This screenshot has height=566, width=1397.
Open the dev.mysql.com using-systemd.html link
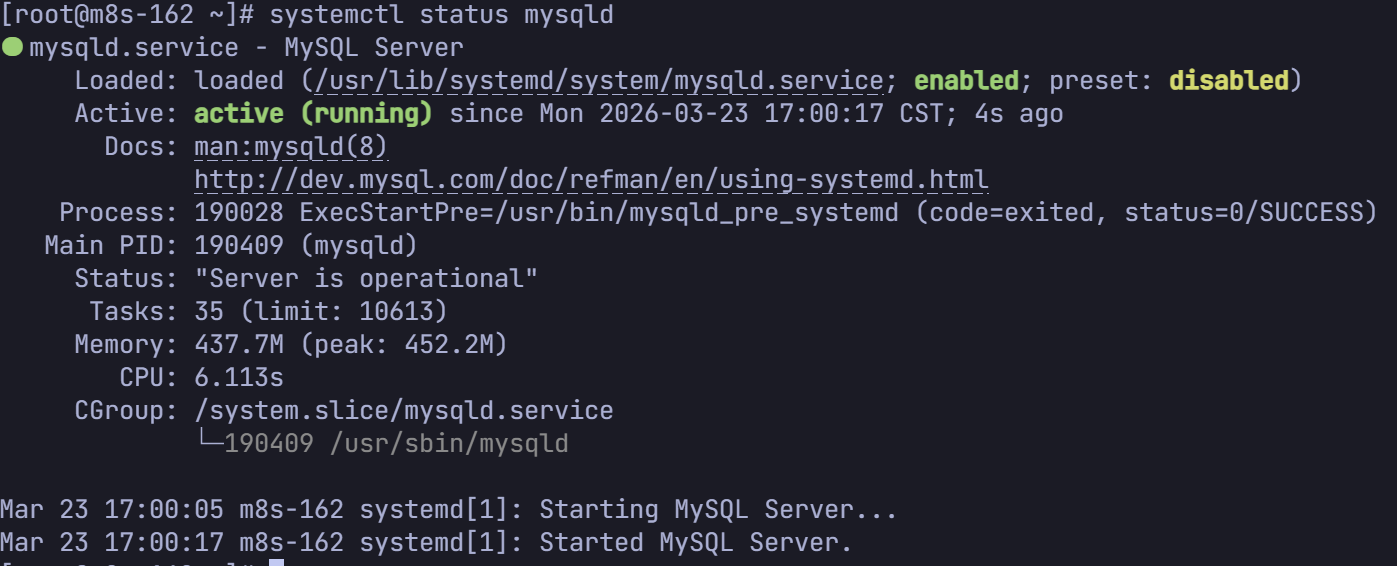(x=591, y=180)
